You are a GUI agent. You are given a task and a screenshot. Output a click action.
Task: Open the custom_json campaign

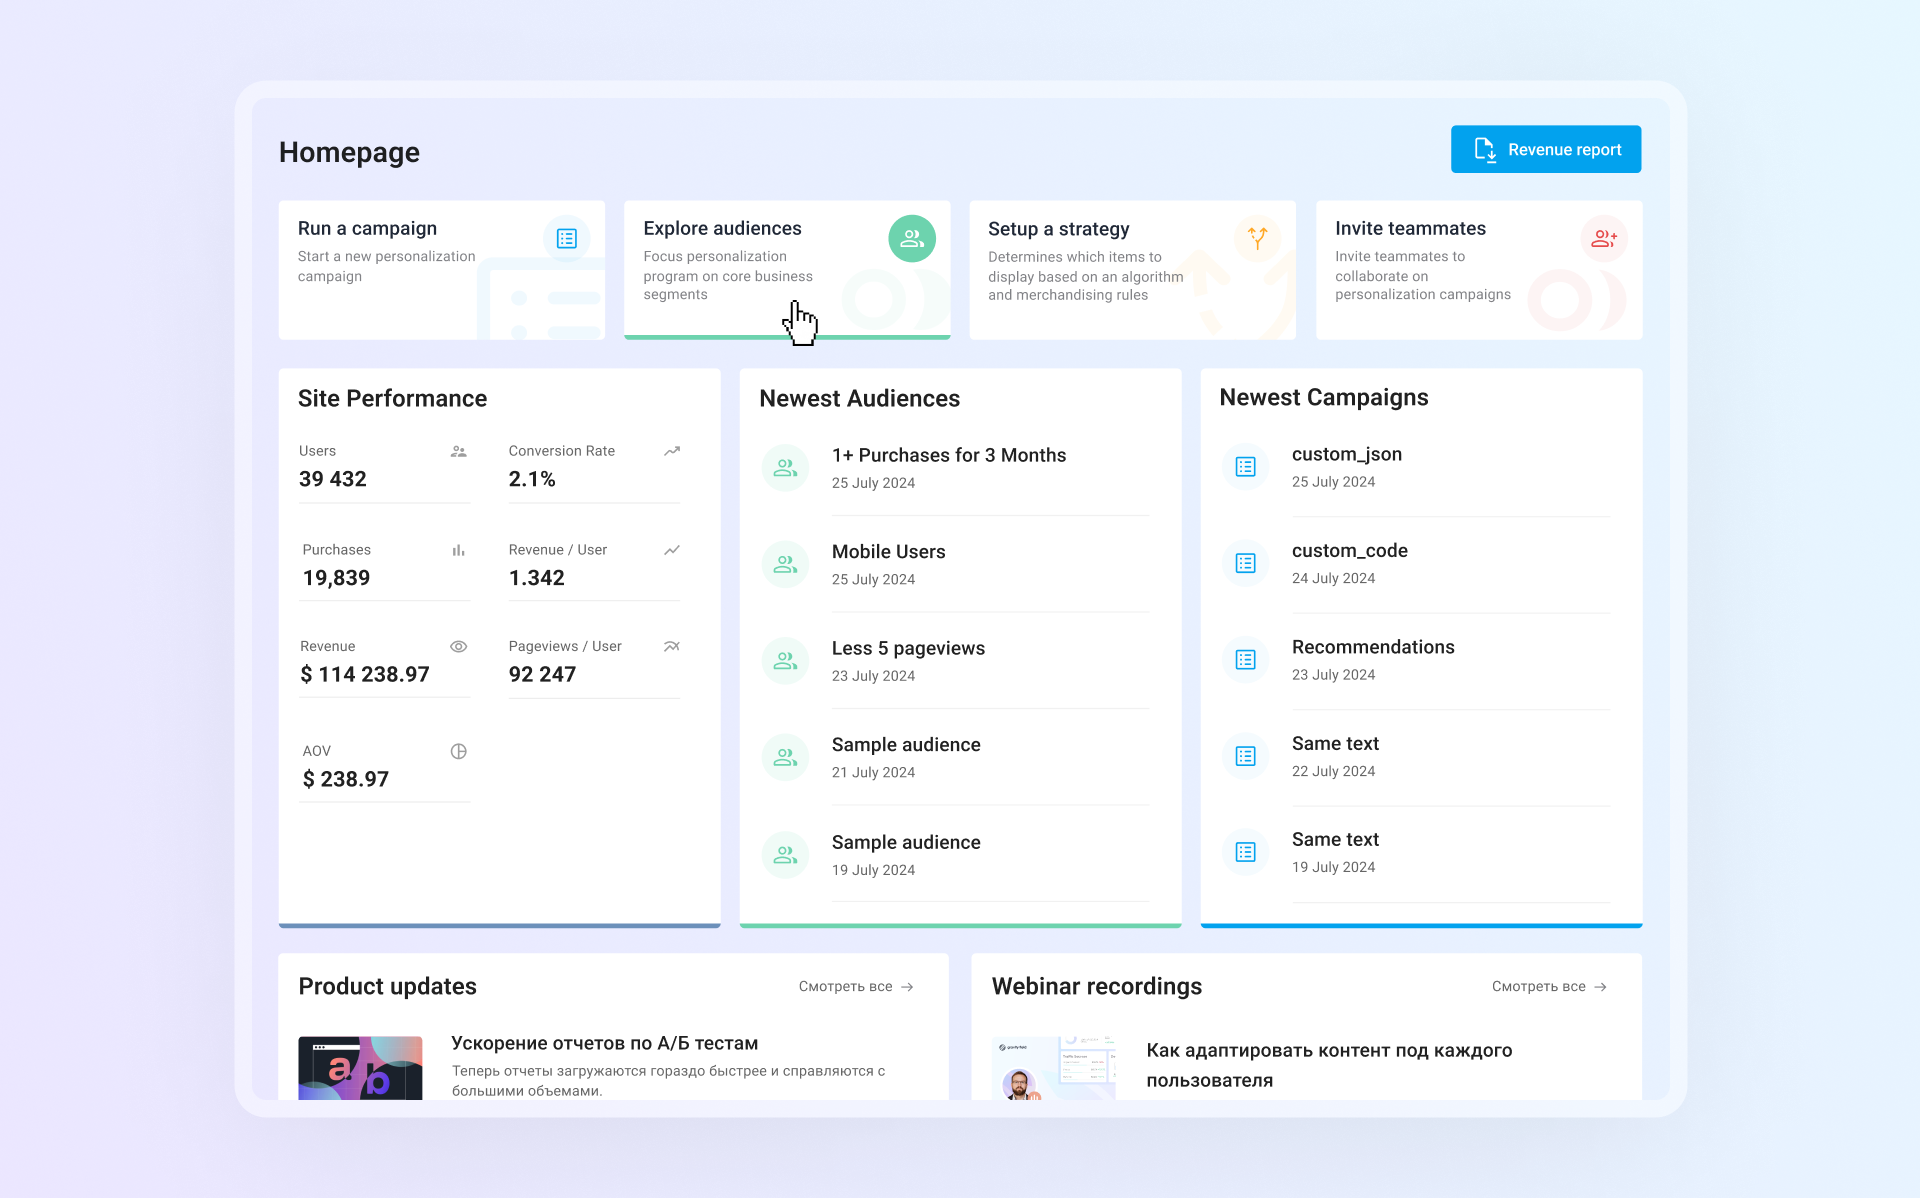click(x=1346, y=454)
